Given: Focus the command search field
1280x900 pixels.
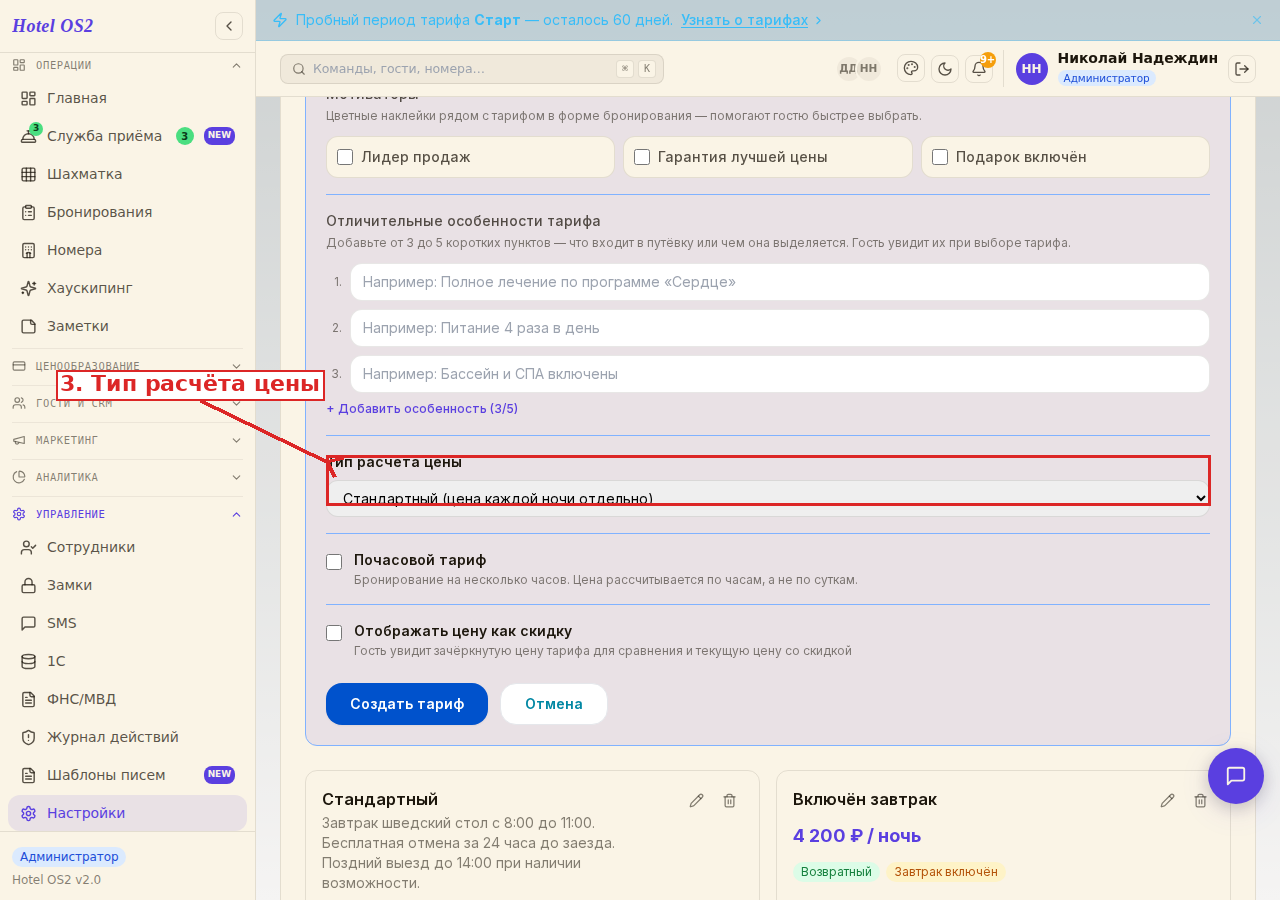Looking at the screenshot, I should [x=472, y=69].
